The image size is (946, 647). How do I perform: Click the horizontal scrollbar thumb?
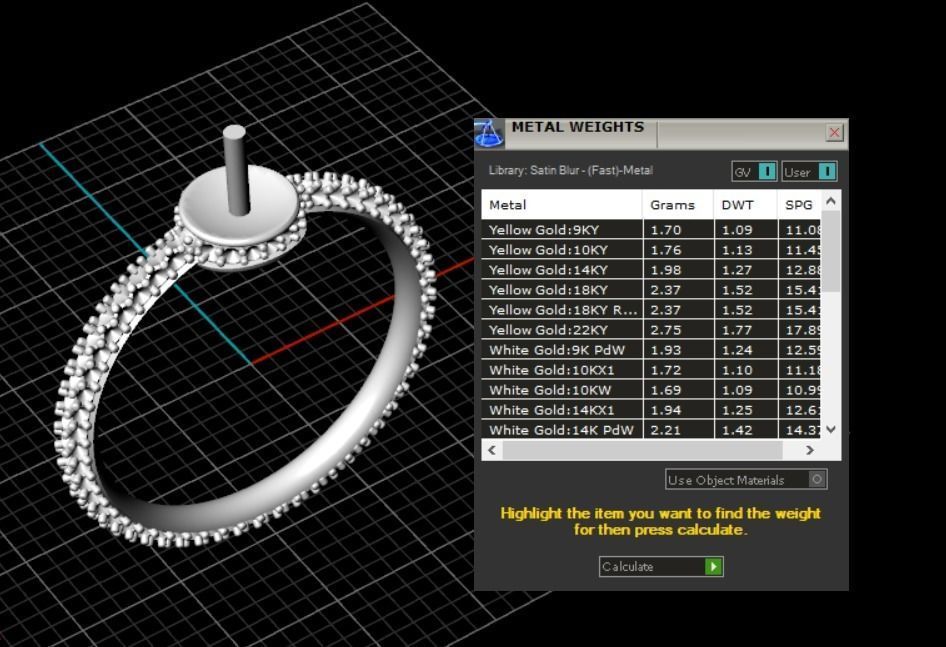point(643,450)
